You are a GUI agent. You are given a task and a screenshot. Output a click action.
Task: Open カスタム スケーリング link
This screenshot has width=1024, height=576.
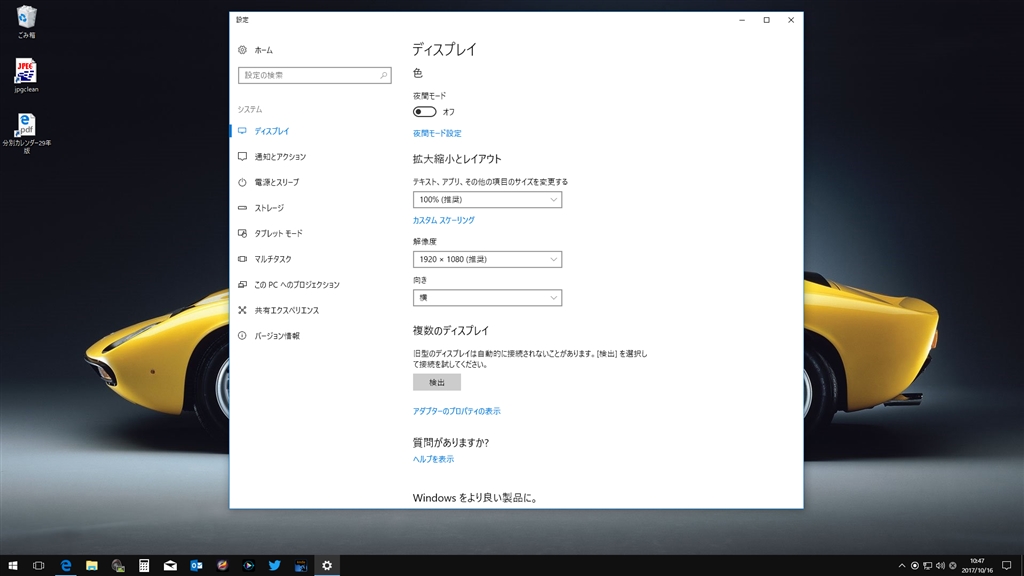[443, 220]
